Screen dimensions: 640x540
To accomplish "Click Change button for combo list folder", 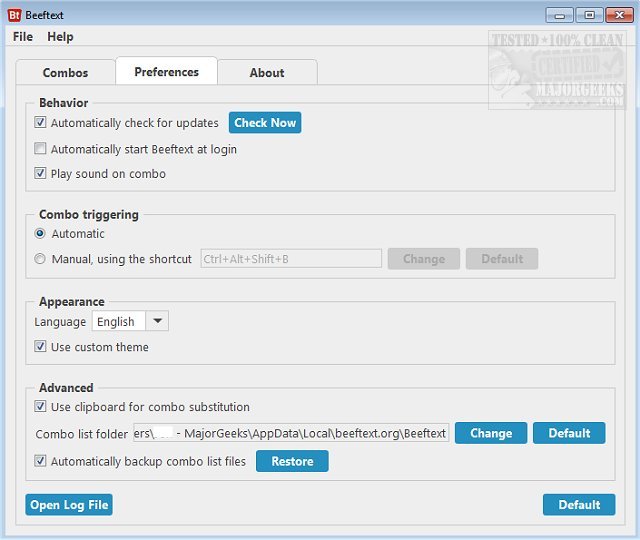I will point(491,433).
